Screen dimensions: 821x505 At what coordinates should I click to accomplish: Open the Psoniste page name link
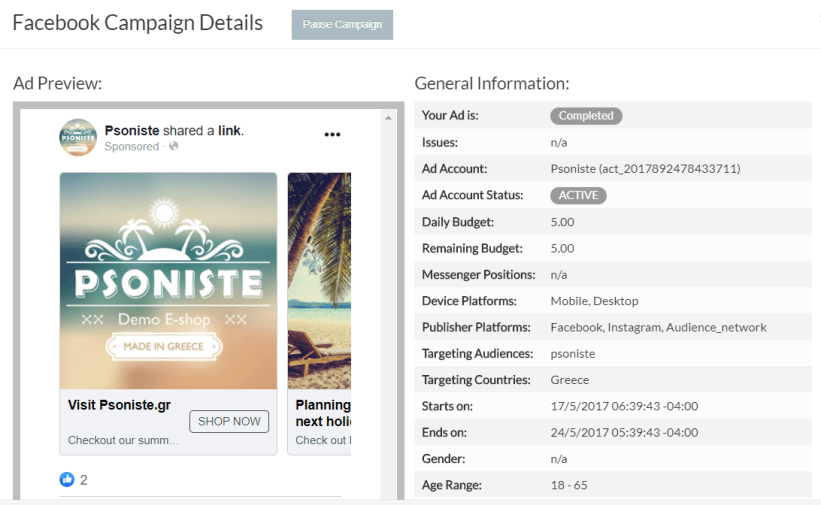pyautogui.click(x=132, y=130)
